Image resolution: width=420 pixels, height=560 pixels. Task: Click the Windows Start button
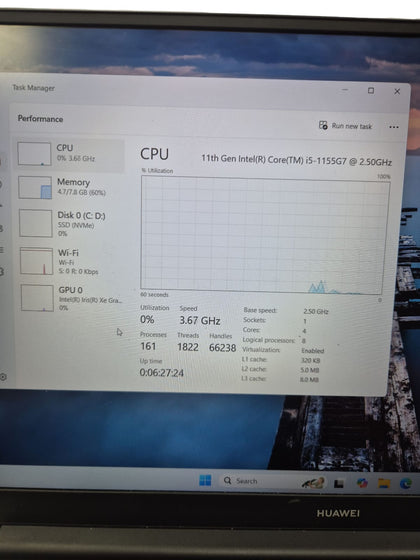click(x=205, y=480)
